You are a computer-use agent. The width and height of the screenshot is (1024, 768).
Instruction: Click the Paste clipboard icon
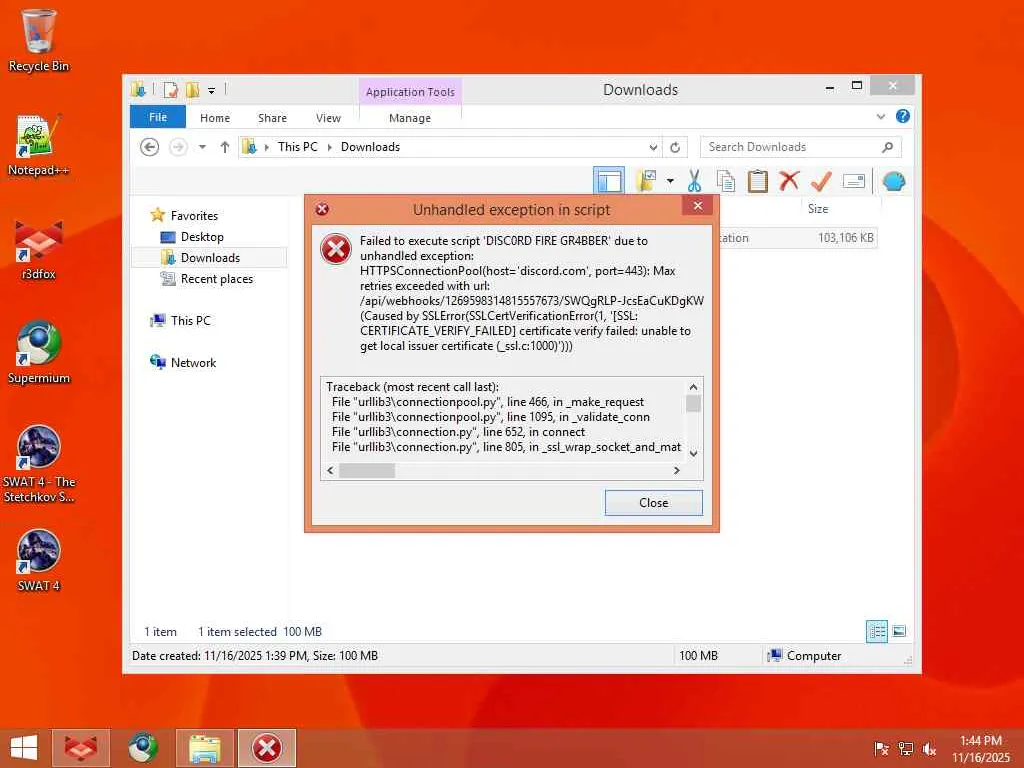(758, 181)
